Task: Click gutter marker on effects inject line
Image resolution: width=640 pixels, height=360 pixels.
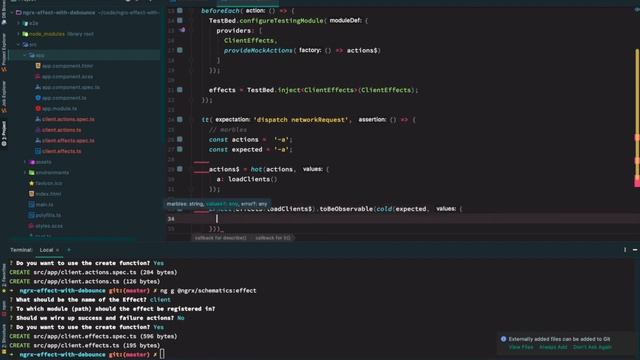Action: [x=180, y=90]
